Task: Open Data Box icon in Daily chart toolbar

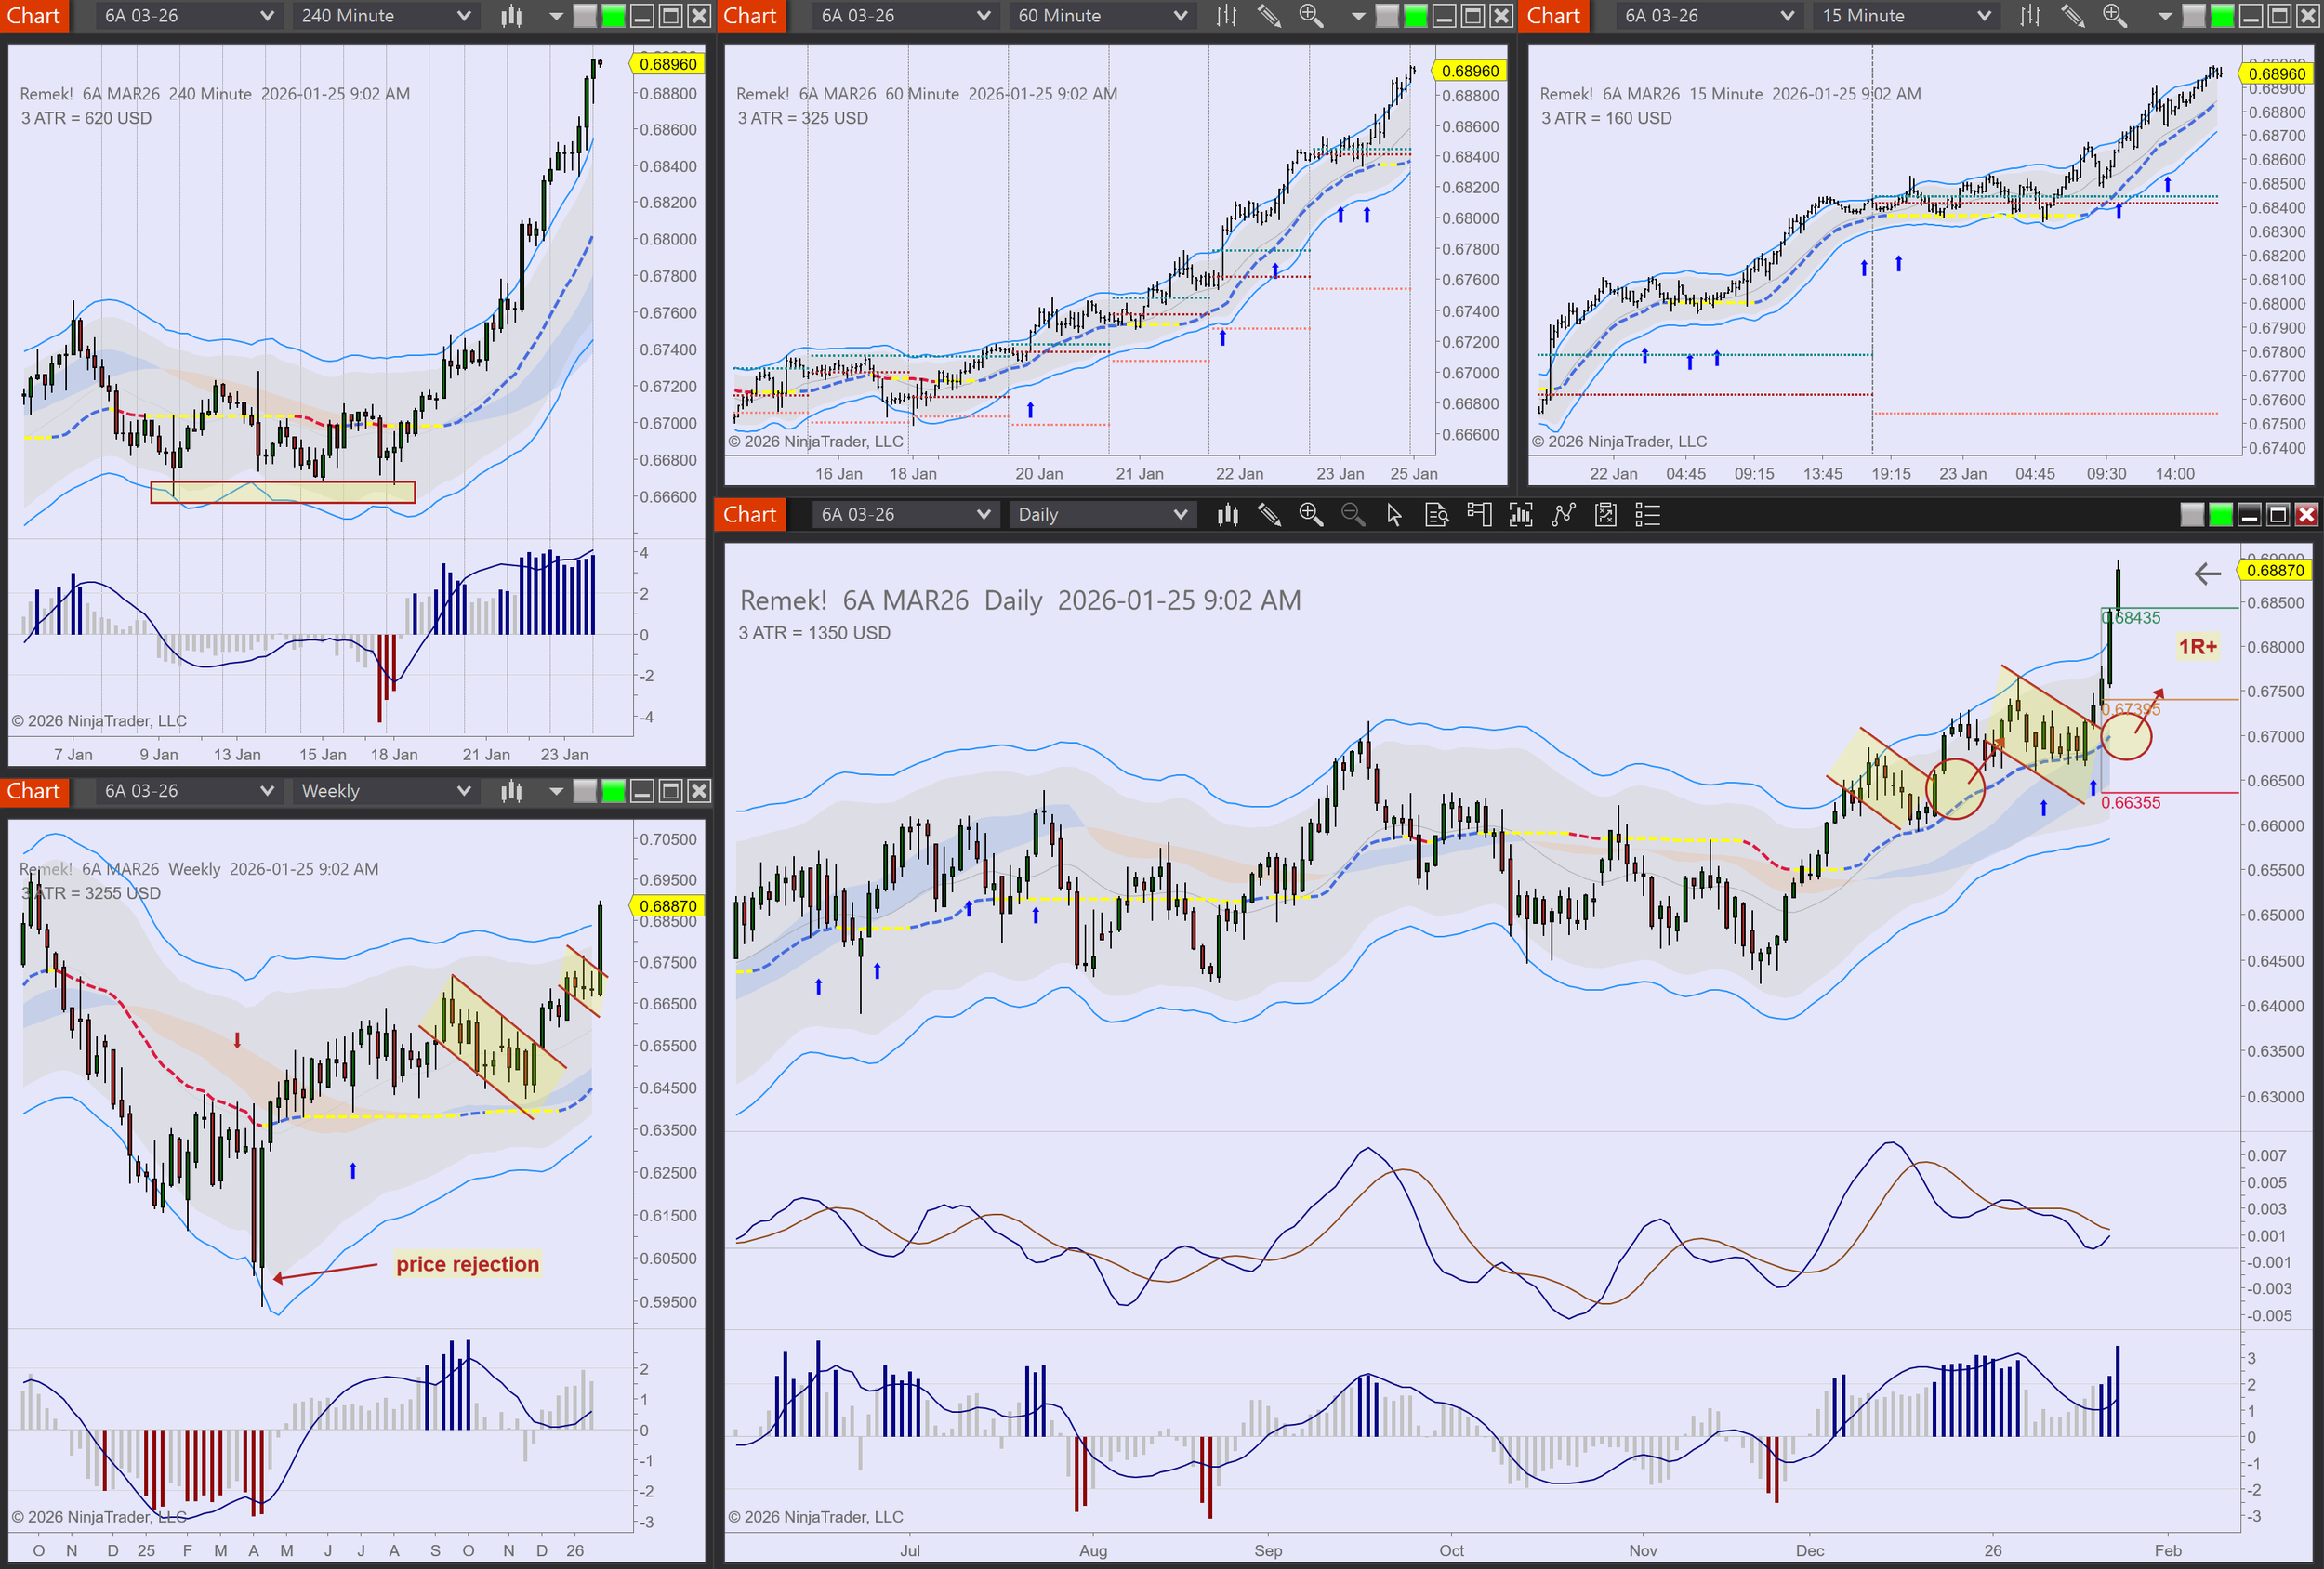Action: [1436, 515]
